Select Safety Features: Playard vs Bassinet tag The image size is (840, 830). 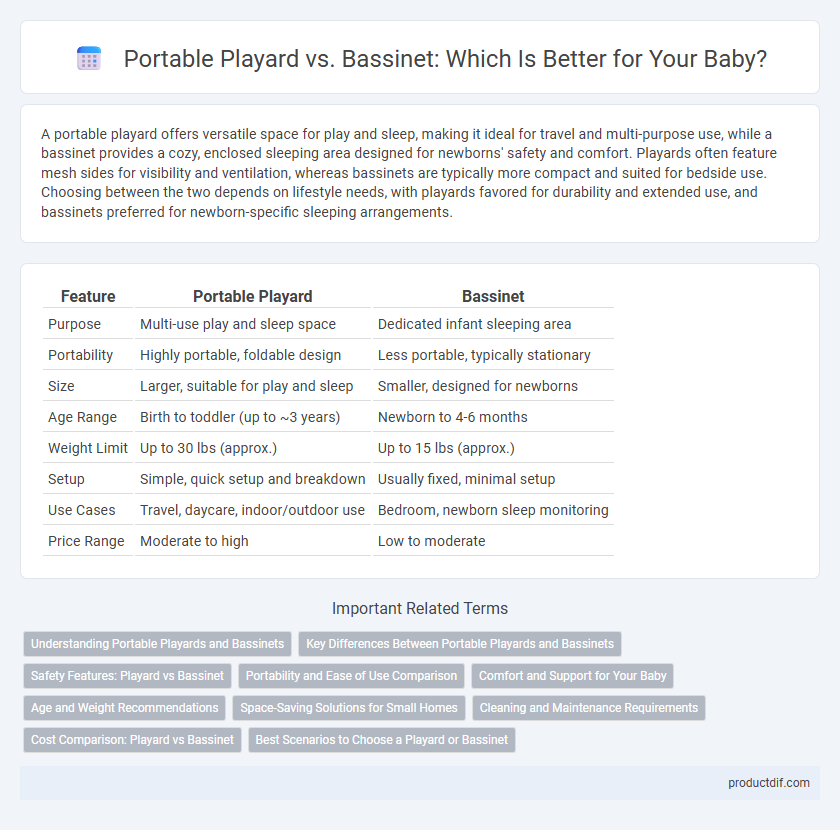(x=128, y=676)
